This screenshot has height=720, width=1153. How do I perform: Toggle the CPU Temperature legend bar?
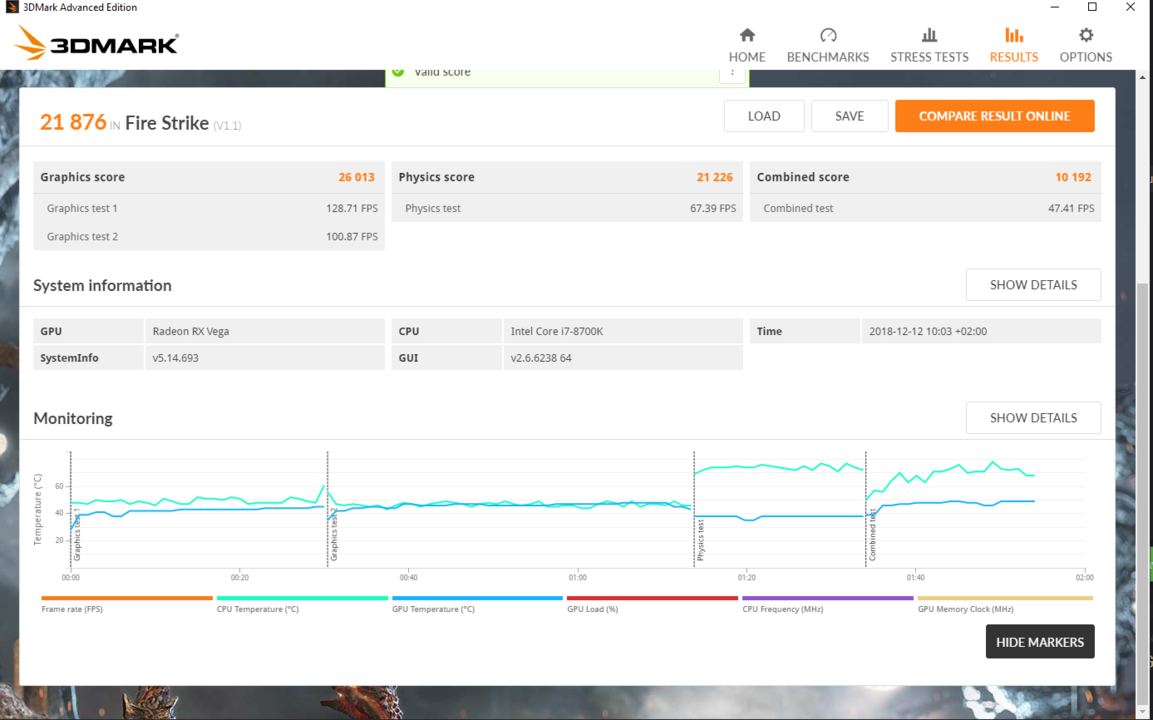click(301, 599)
